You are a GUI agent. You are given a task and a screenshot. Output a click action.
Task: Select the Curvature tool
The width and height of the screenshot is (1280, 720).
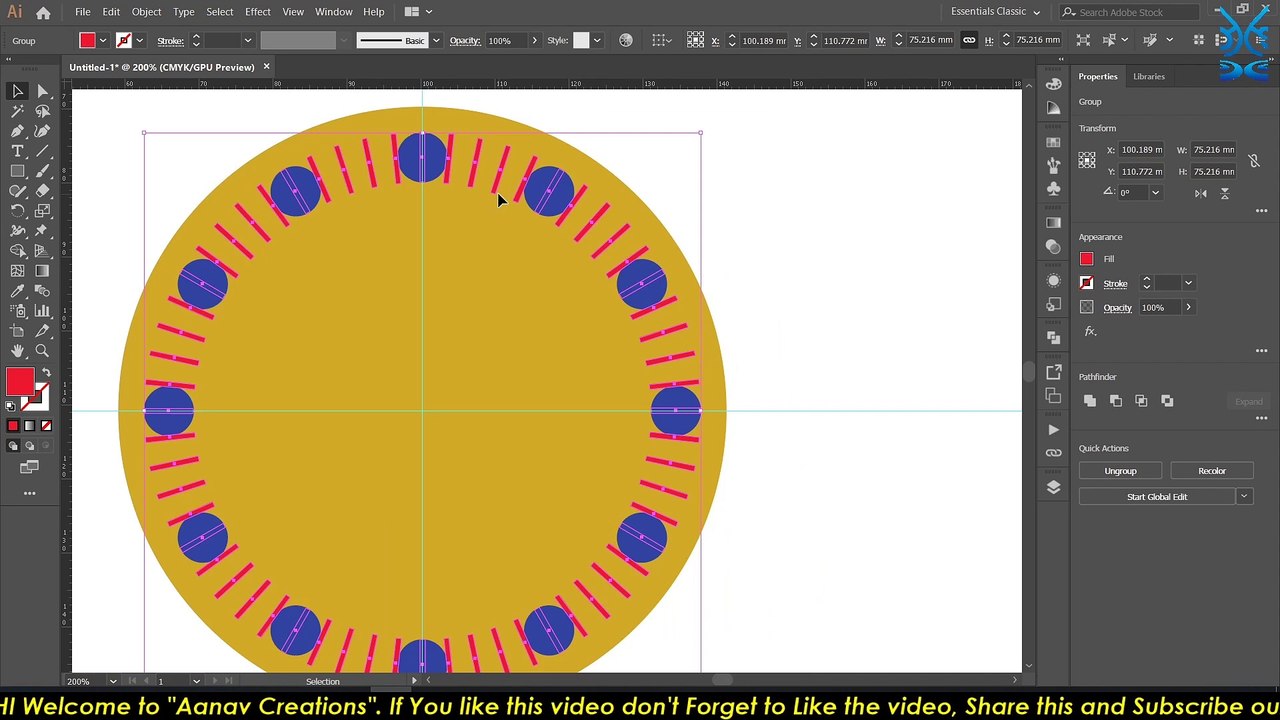[x=42, y=131]
